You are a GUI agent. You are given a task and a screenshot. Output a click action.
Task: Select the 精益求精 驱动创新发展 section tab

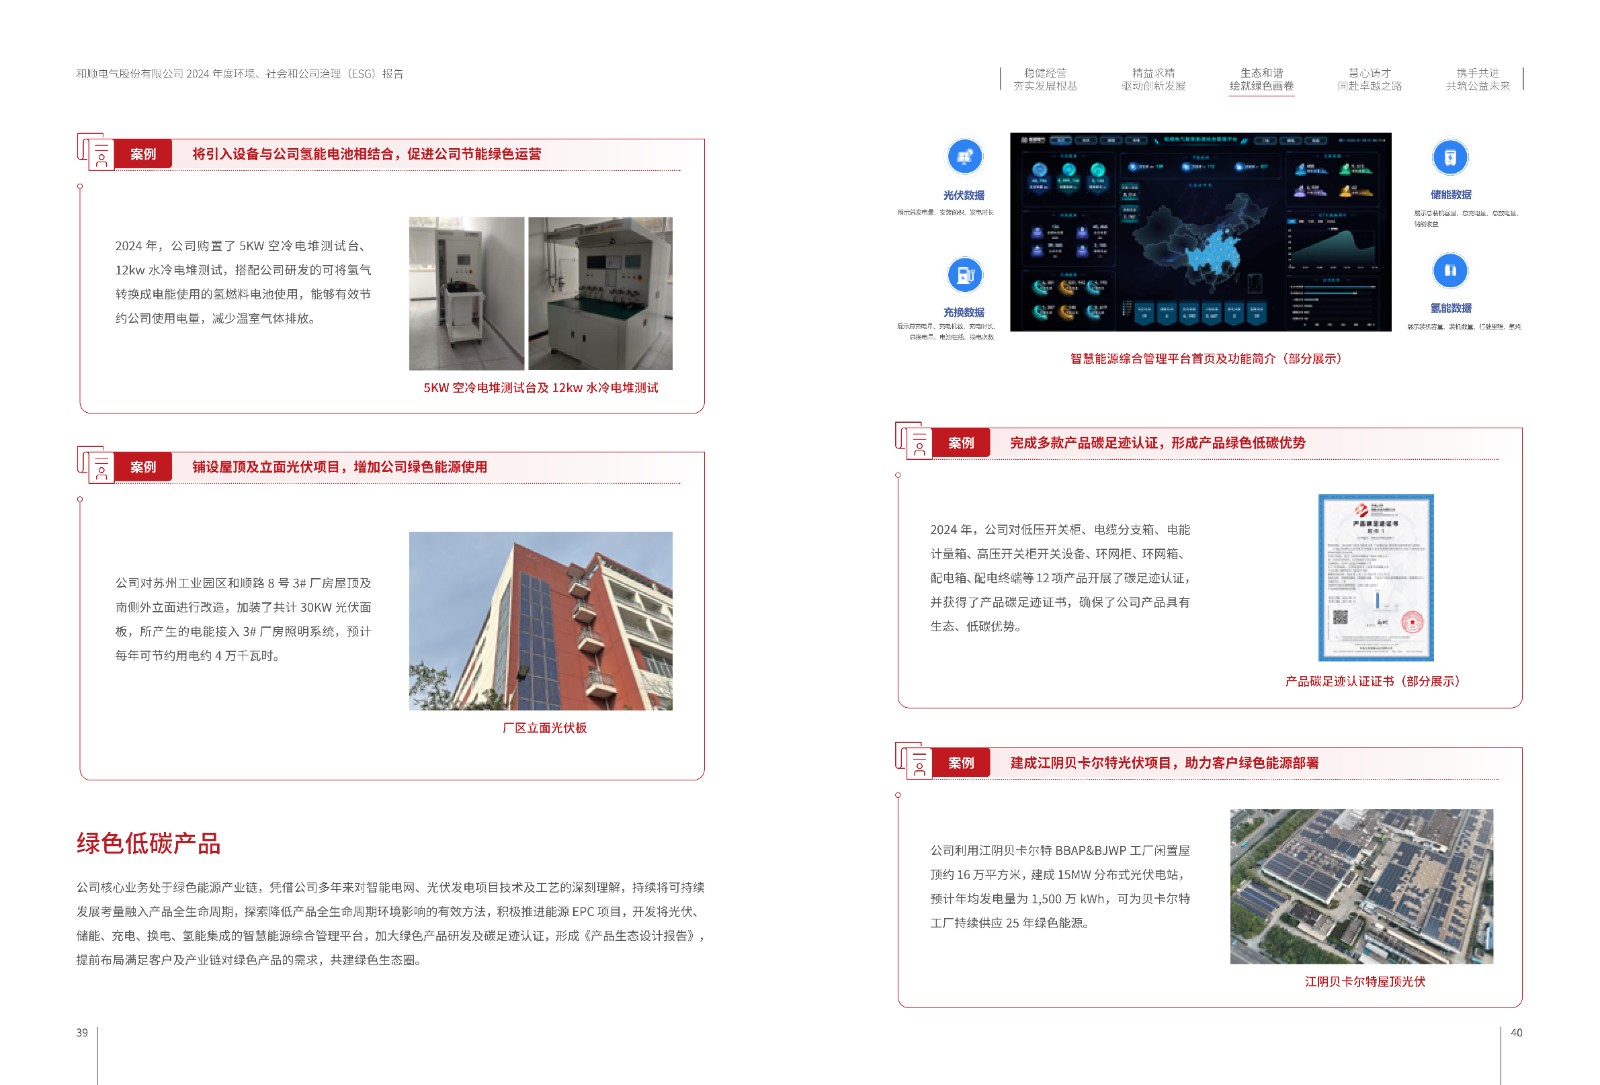[x=1153, y=79]
